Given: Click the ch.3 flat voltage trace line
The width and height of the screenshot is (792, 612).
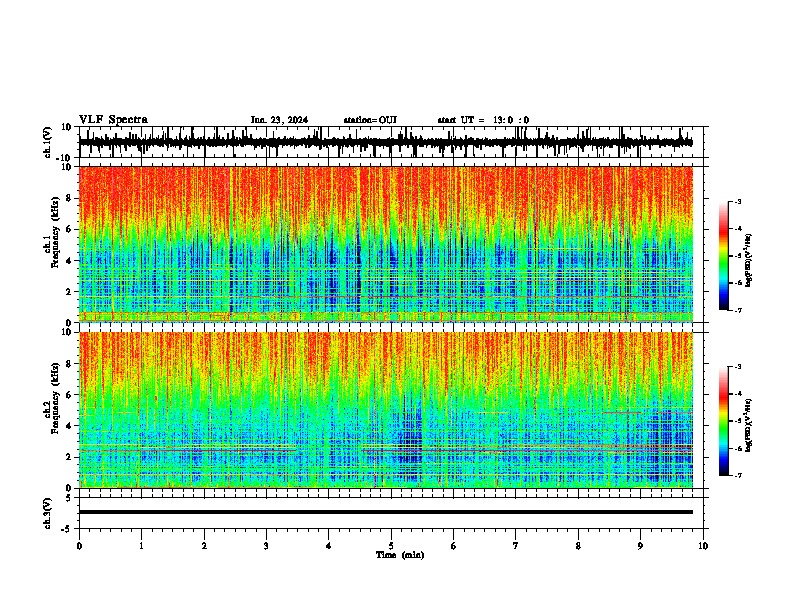Looking at the screenshot, I should pos(386,512).
